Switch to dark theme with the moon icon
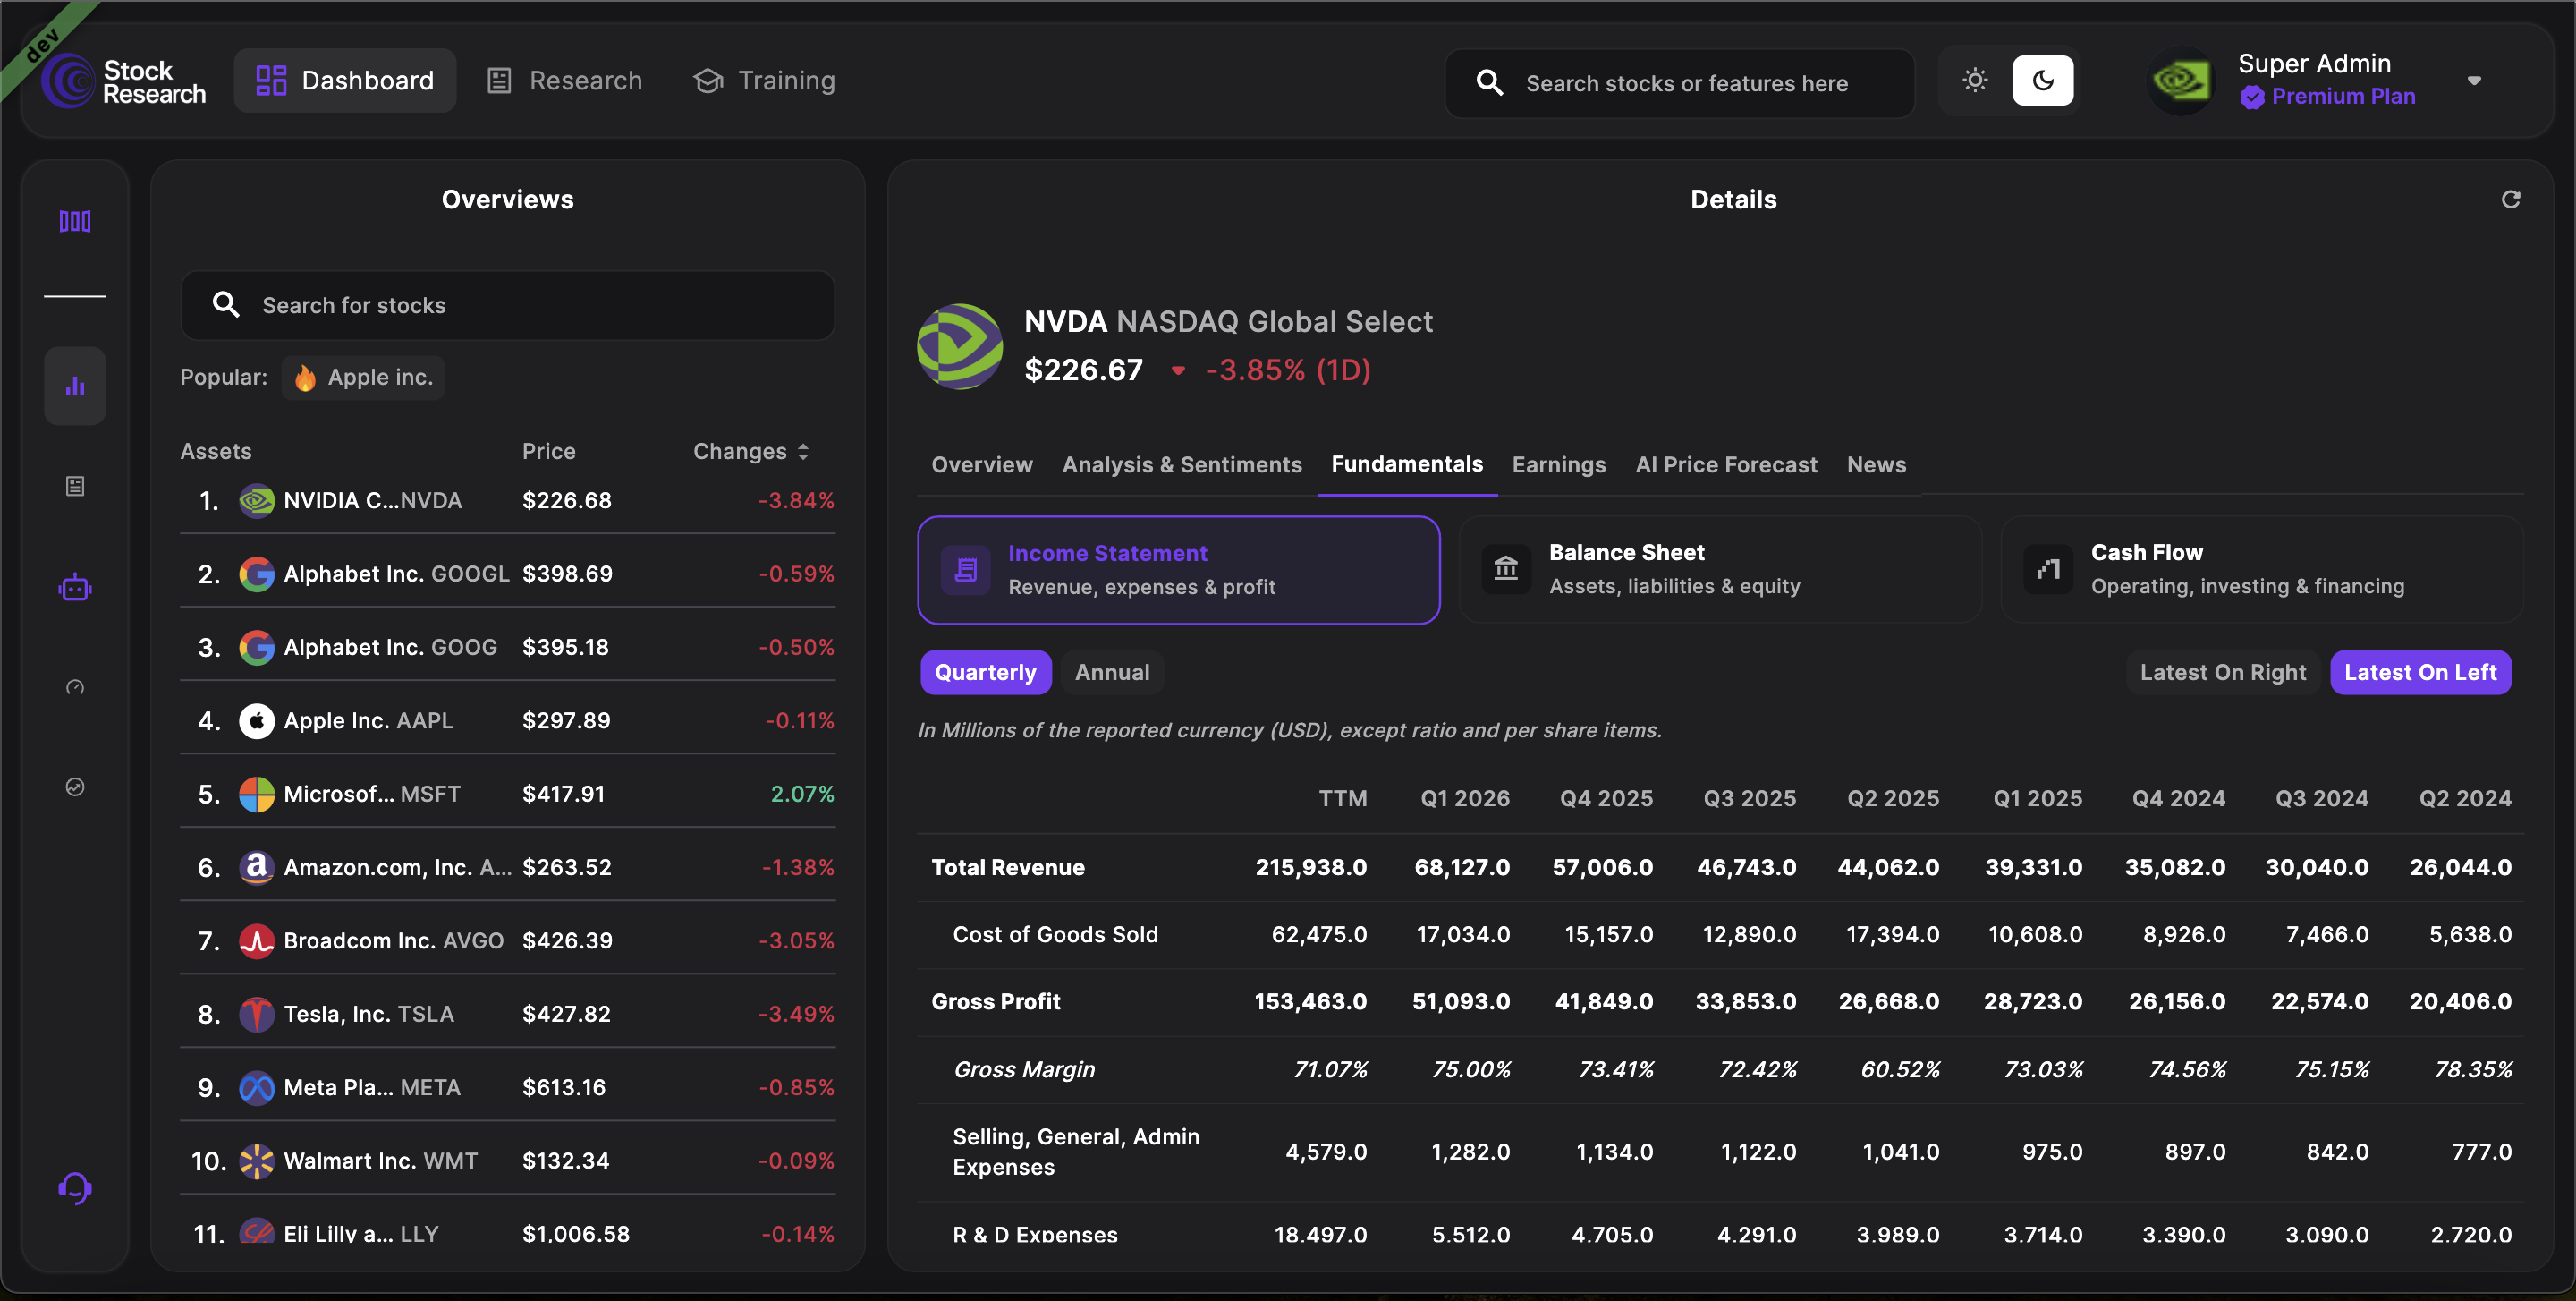Viewport: 2576px width, 1301px height. point(2043,80)
